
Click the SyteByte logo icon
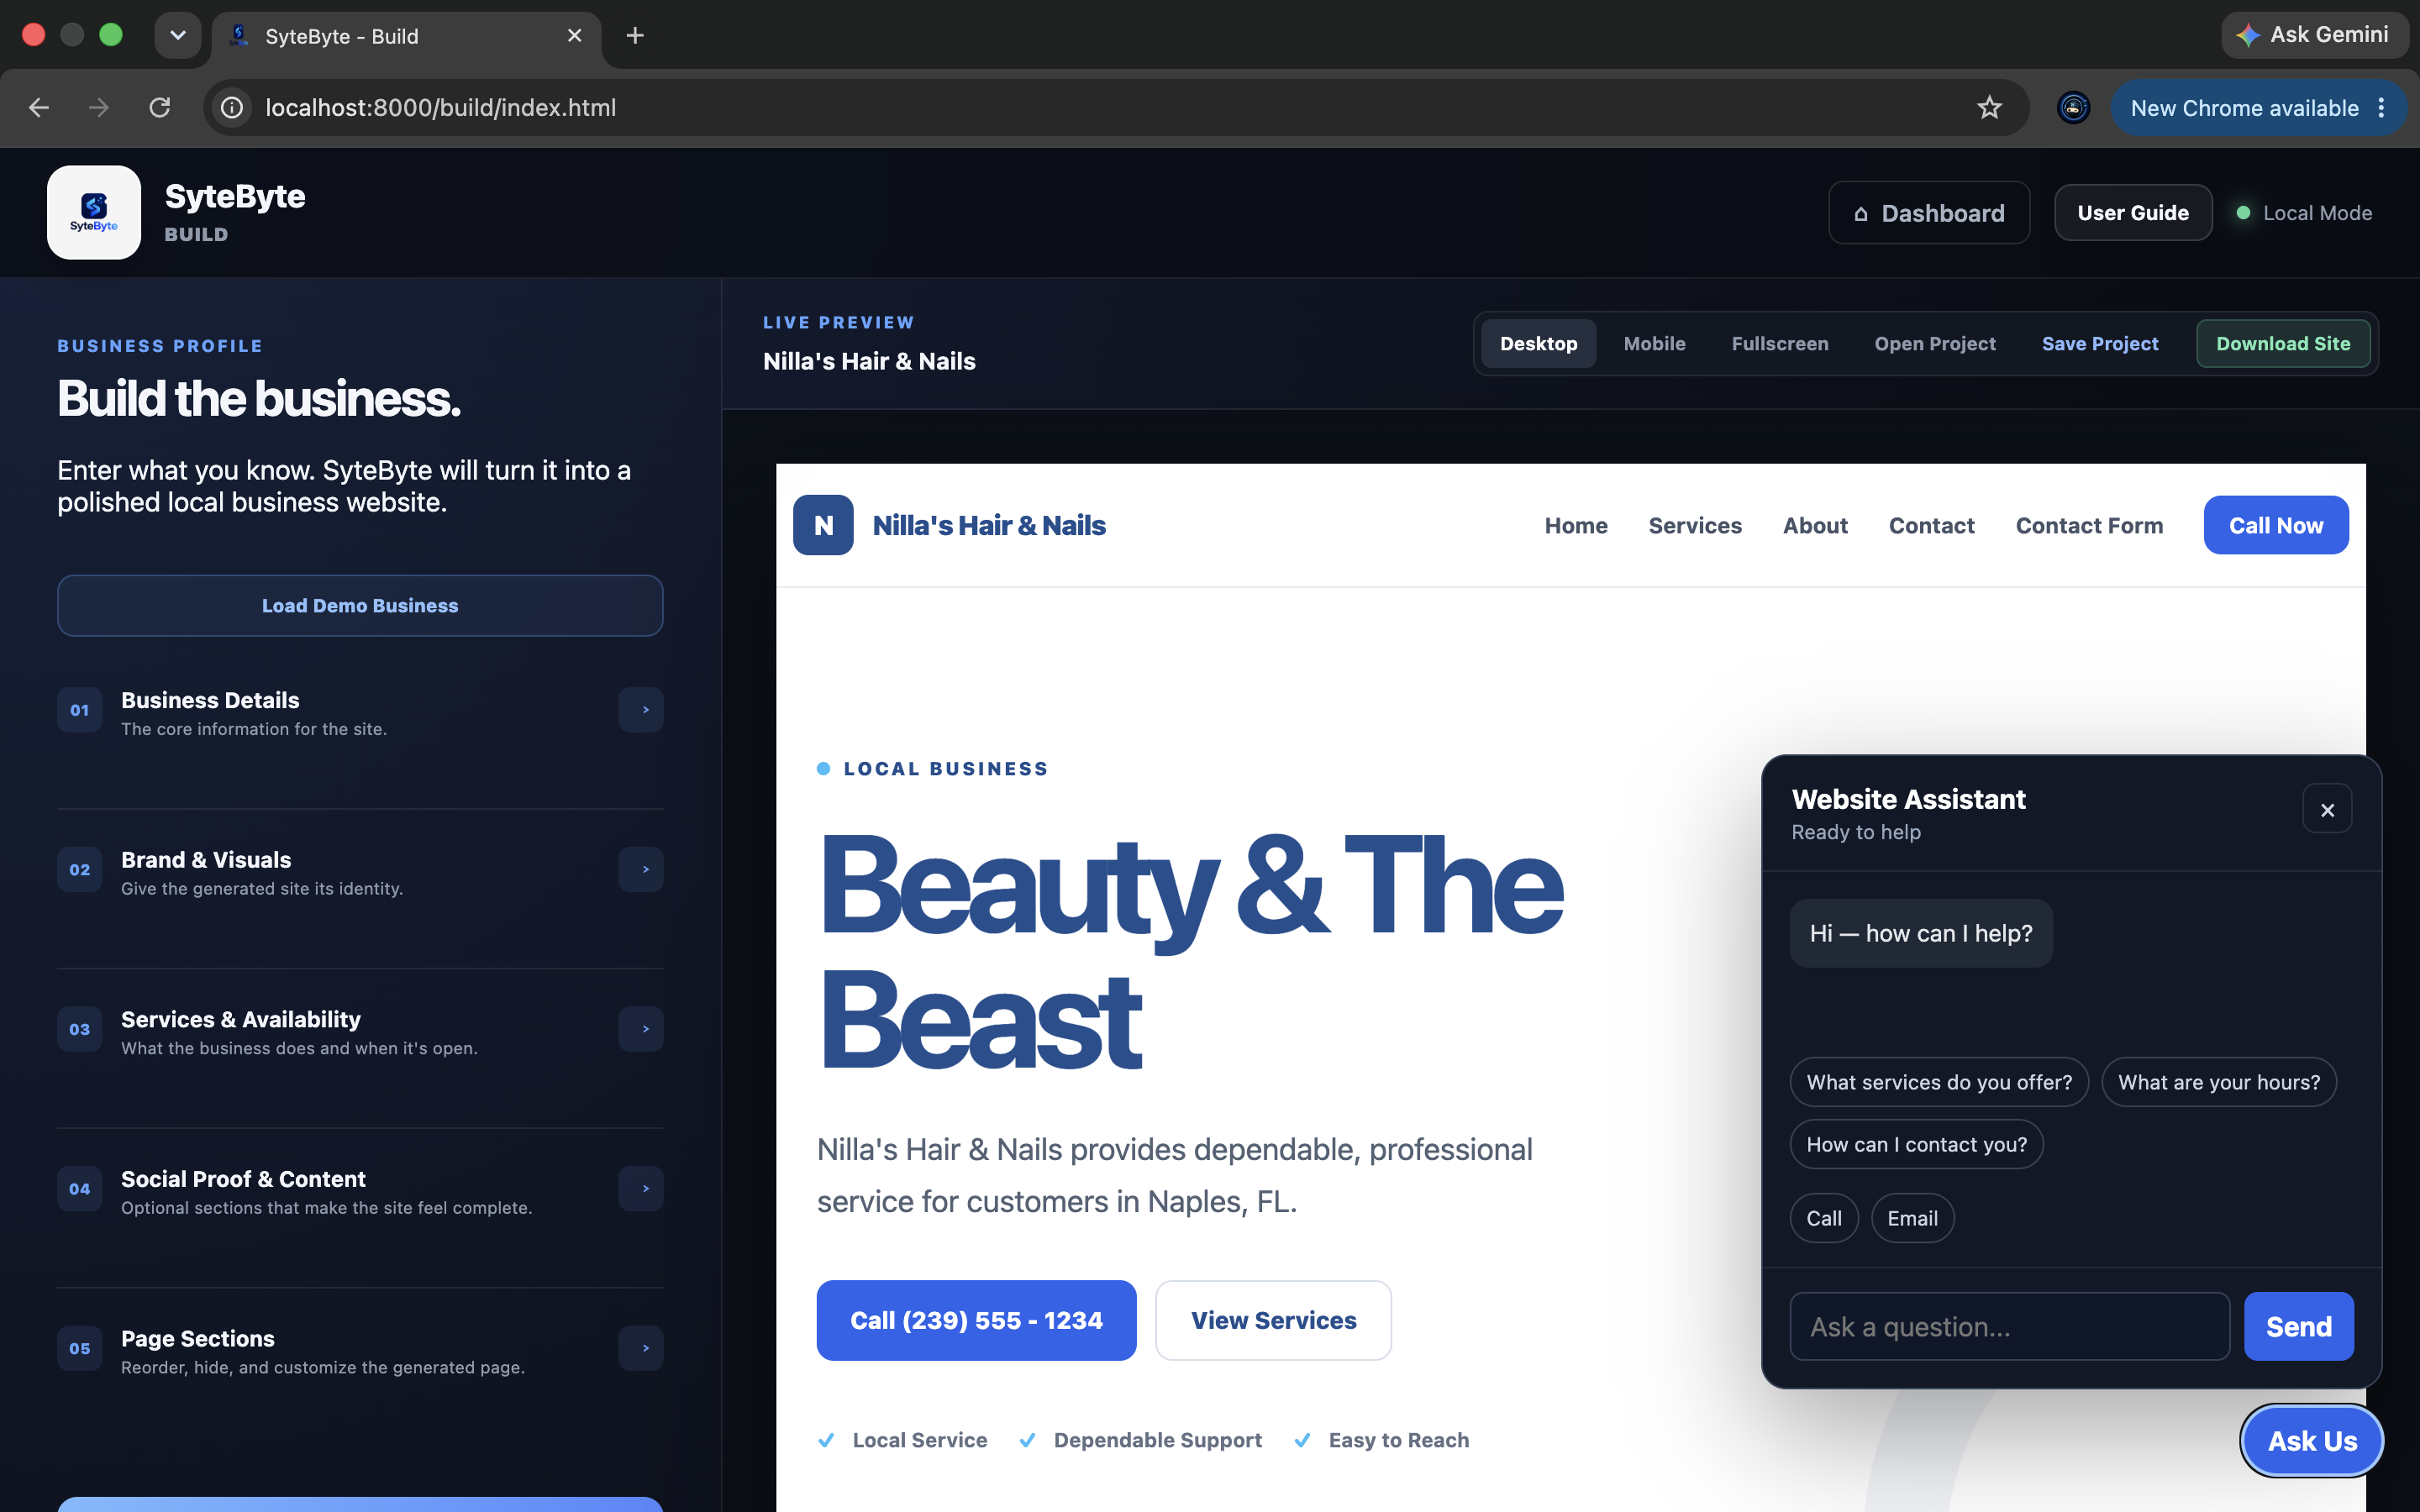click(94, 212)
